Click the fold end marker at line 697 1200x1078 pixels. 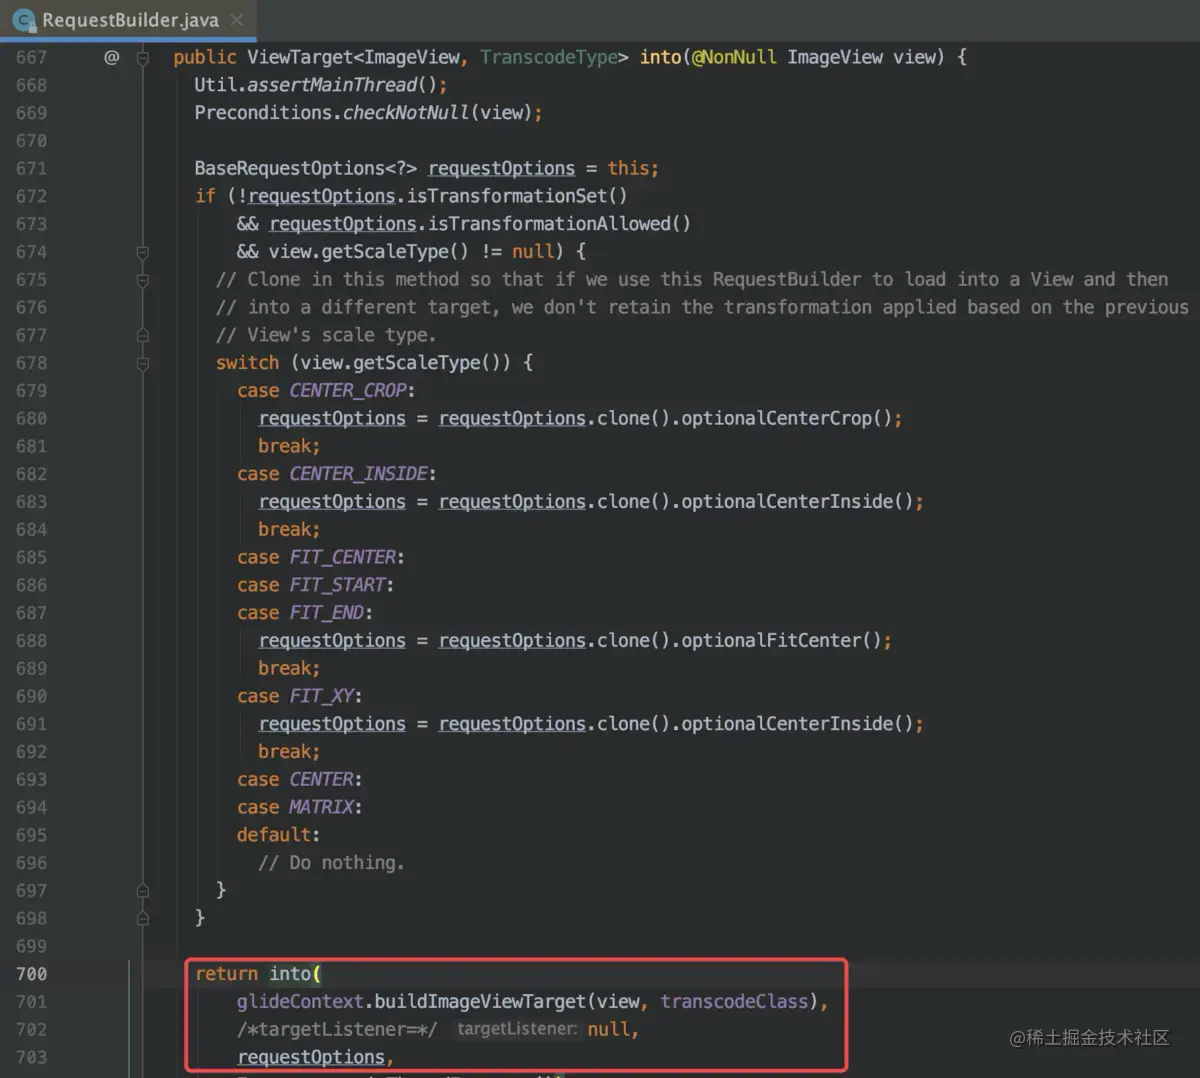coord(143,890)
